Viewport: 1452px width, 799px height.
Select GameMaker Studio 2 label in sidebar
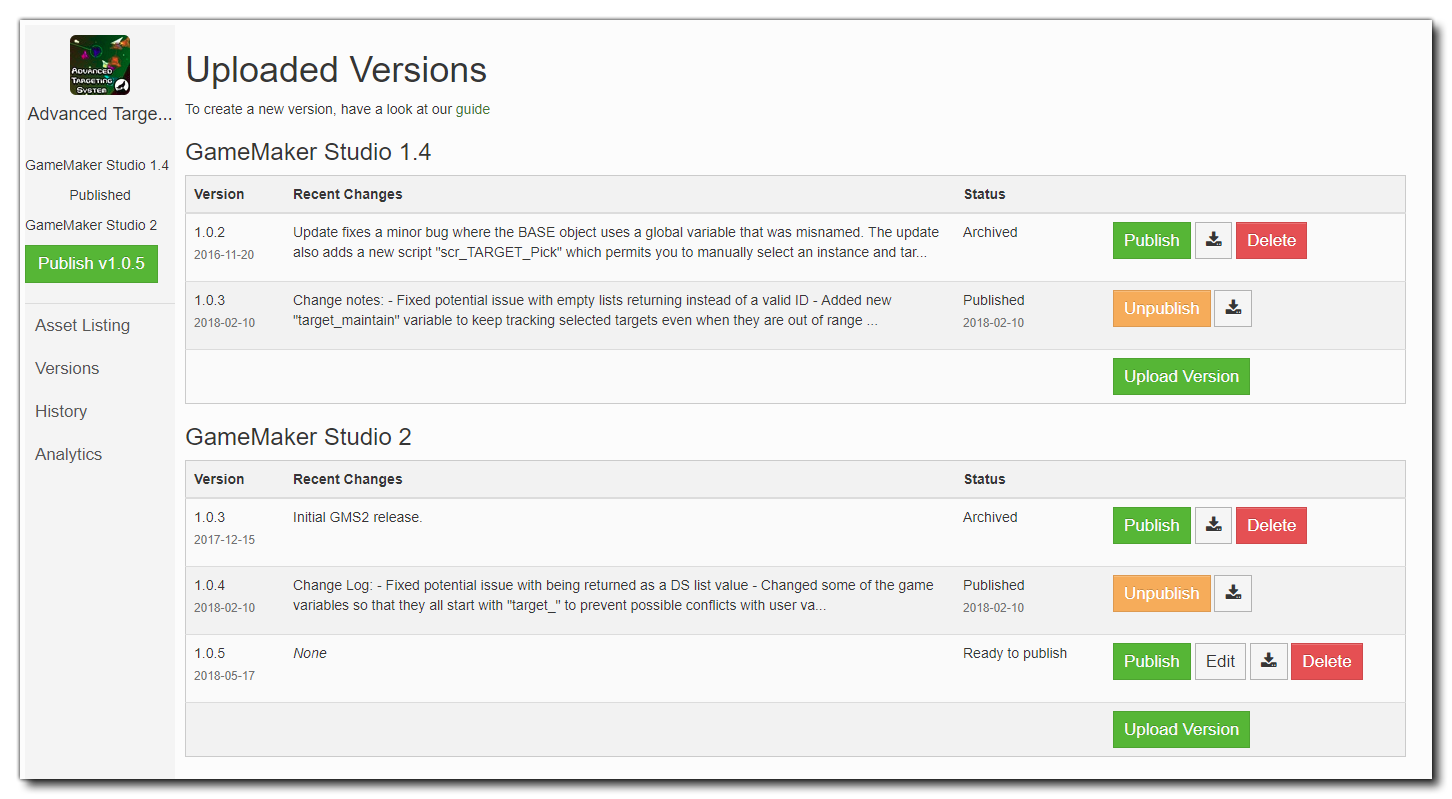point(91,225)
